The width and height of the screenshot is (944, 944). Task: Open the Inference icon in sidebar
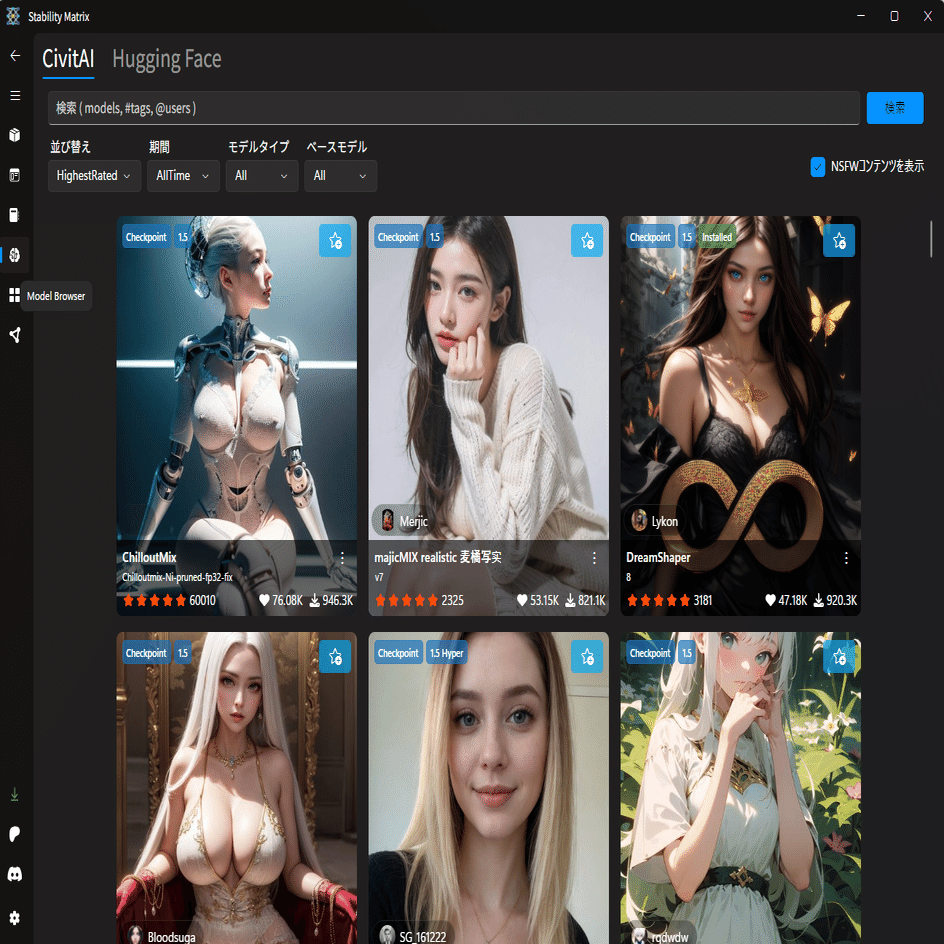point(15,175)
